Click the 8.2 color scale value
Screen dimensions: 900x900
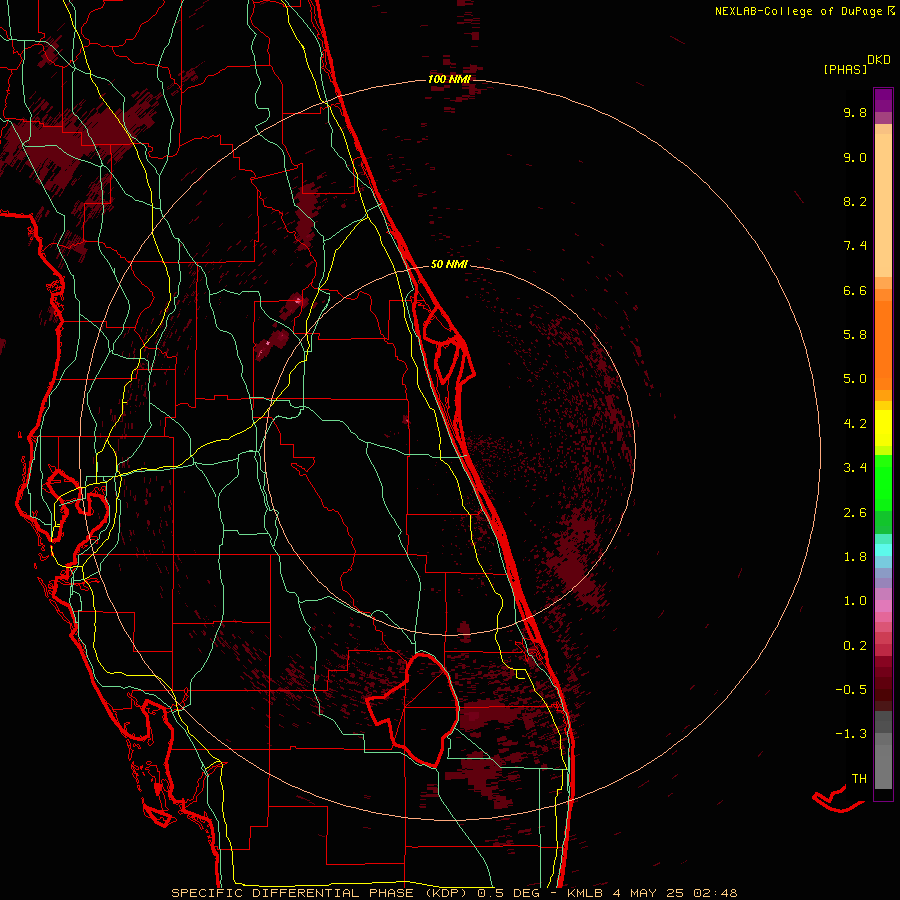point(855,201)
